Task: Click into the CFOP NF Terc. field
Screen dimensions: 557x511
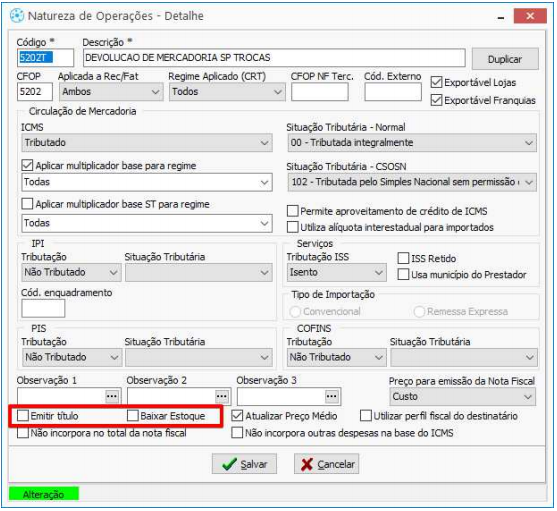Action: 320,92
